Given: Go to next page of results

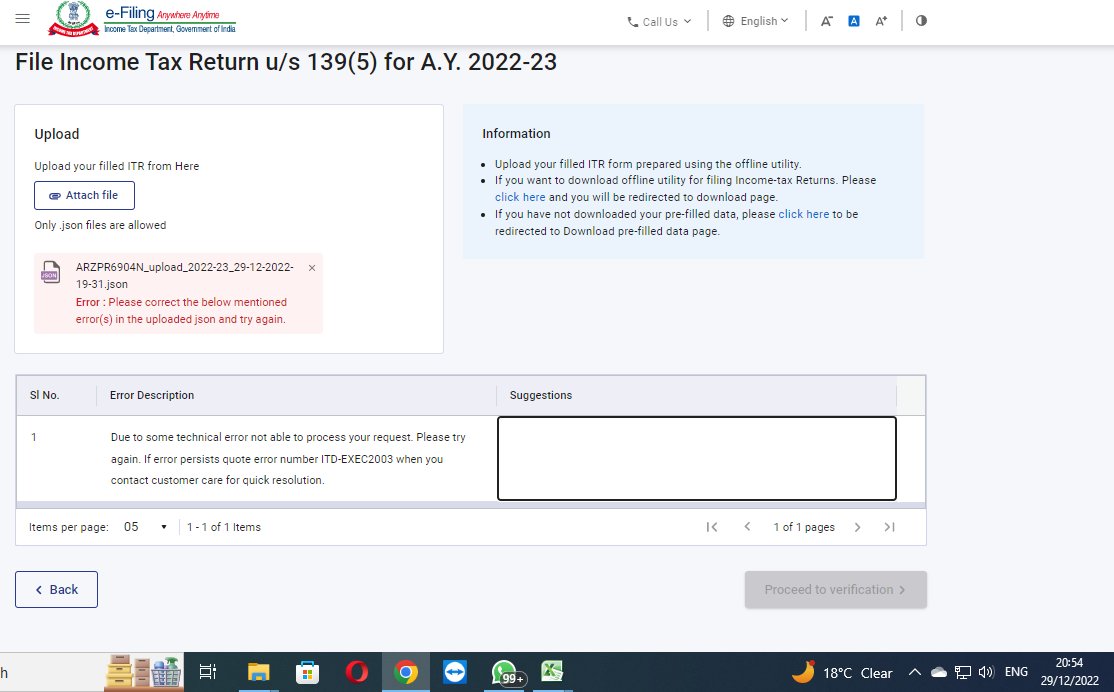Looking at the screenshot, I should [x=858, y=527].
